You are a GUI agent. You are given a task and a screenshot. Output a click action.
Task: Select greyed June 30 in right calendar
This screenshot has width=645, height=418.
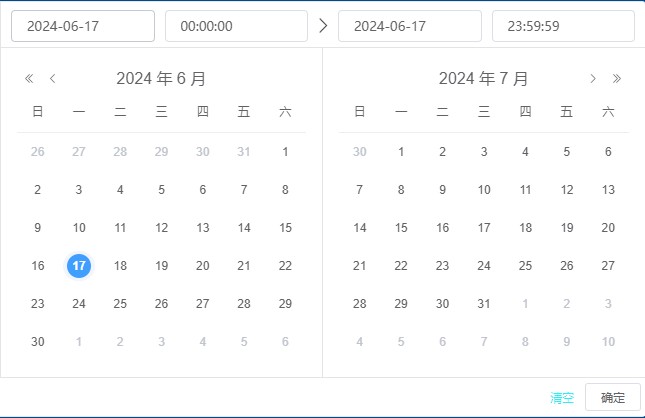[x=360, y=152]
